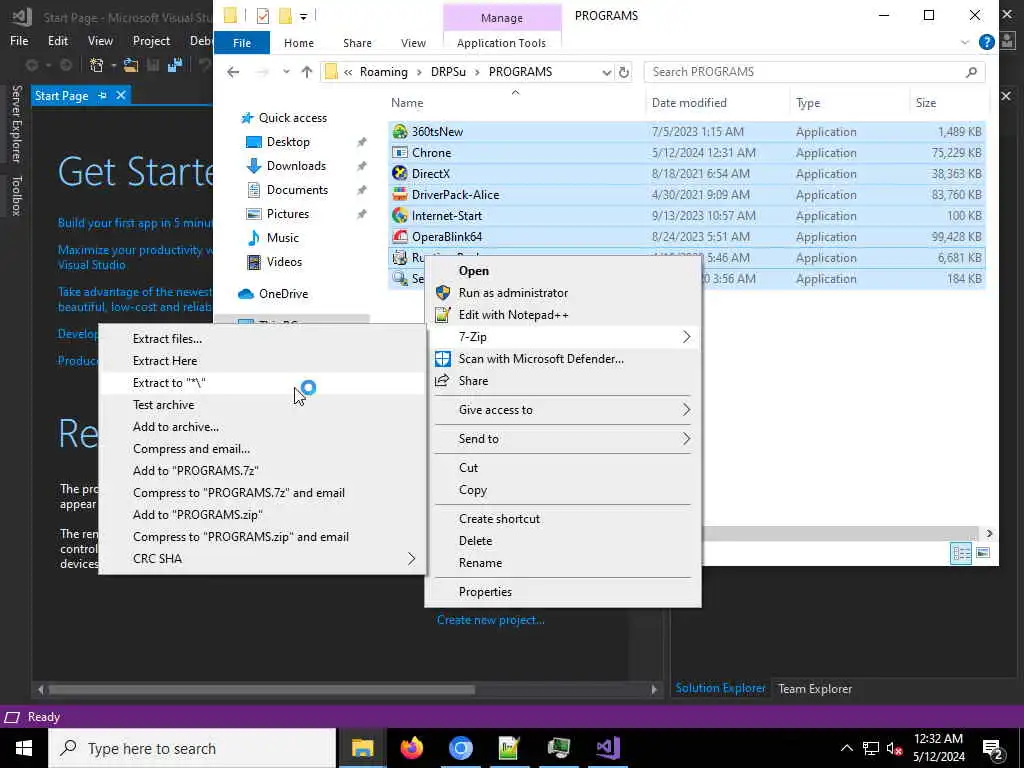
Task: Open Notepad++ taskbar icon
Action: pyautogui.click(x=509, y=748)
